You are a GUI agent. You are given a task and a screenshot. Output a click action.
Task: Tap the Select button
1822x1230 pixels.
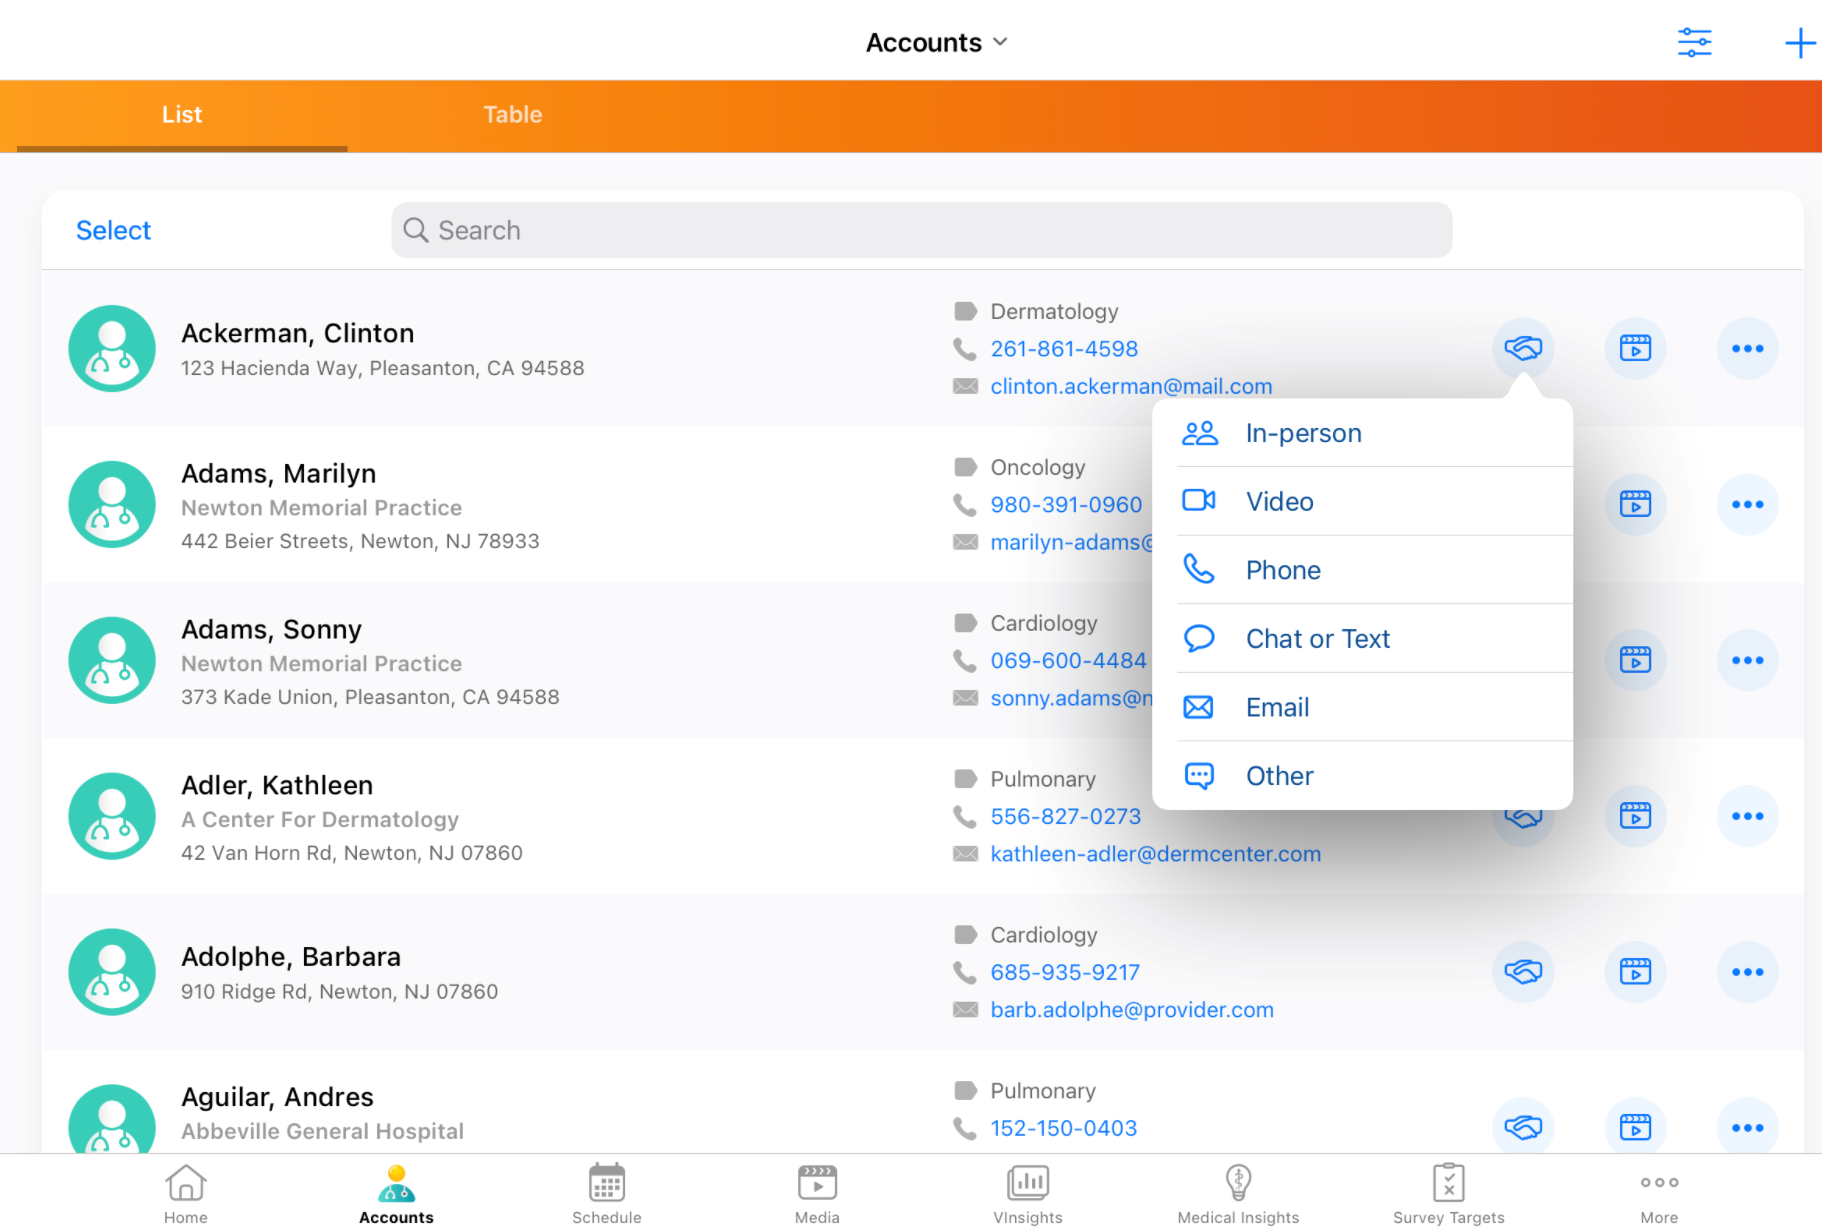pos(113,231)
